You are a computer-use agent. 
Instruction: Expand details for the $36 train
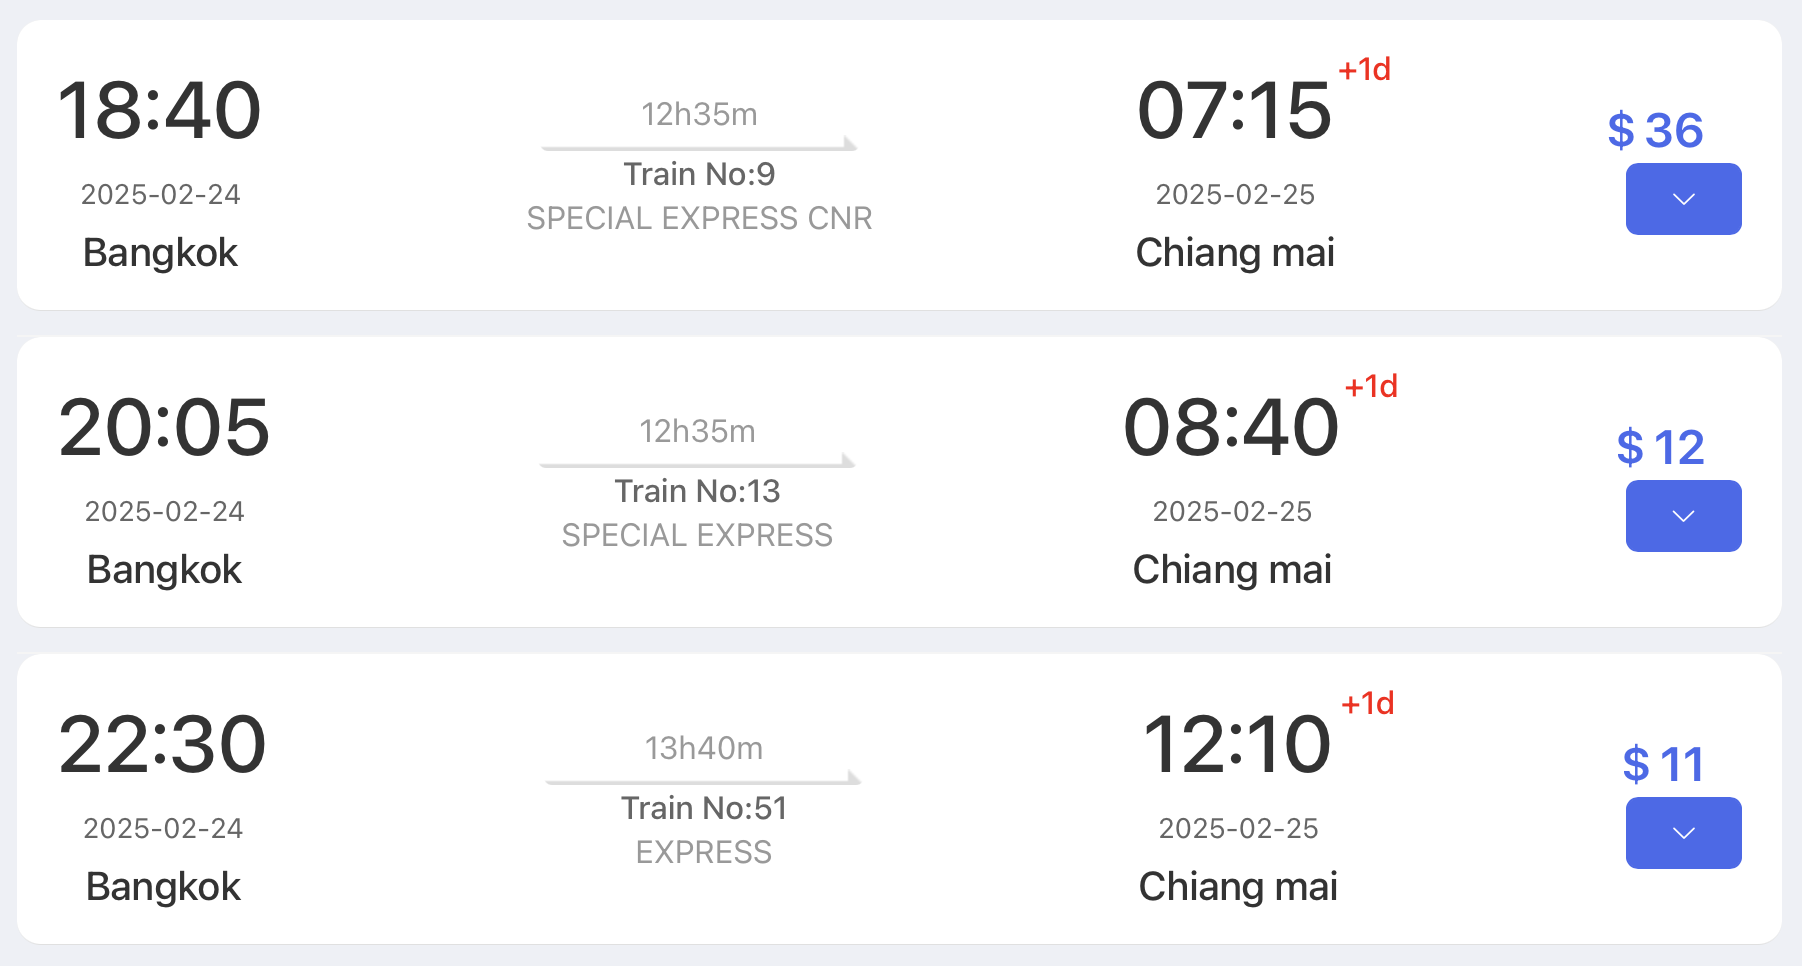[1683, 199]
